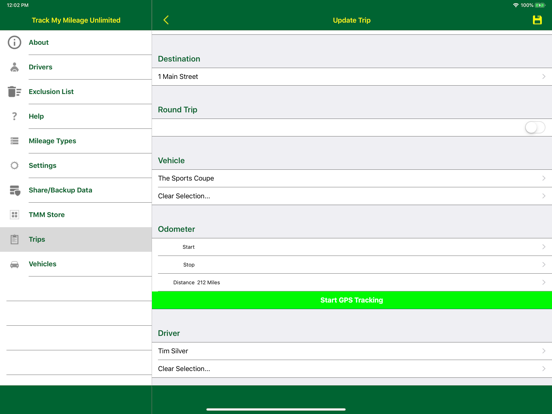Image resolution: width=552 pixels, height=414 pixels.
Task: Open the Exclusion List menu entry
Action: click(76, 92)
